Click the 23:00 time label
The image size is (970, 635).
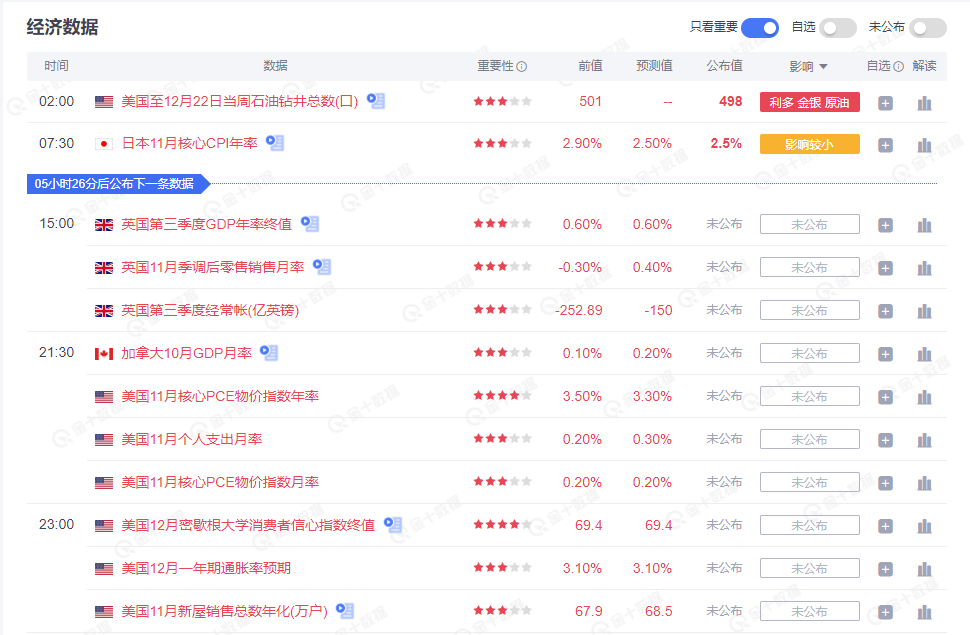coord(56,525)
